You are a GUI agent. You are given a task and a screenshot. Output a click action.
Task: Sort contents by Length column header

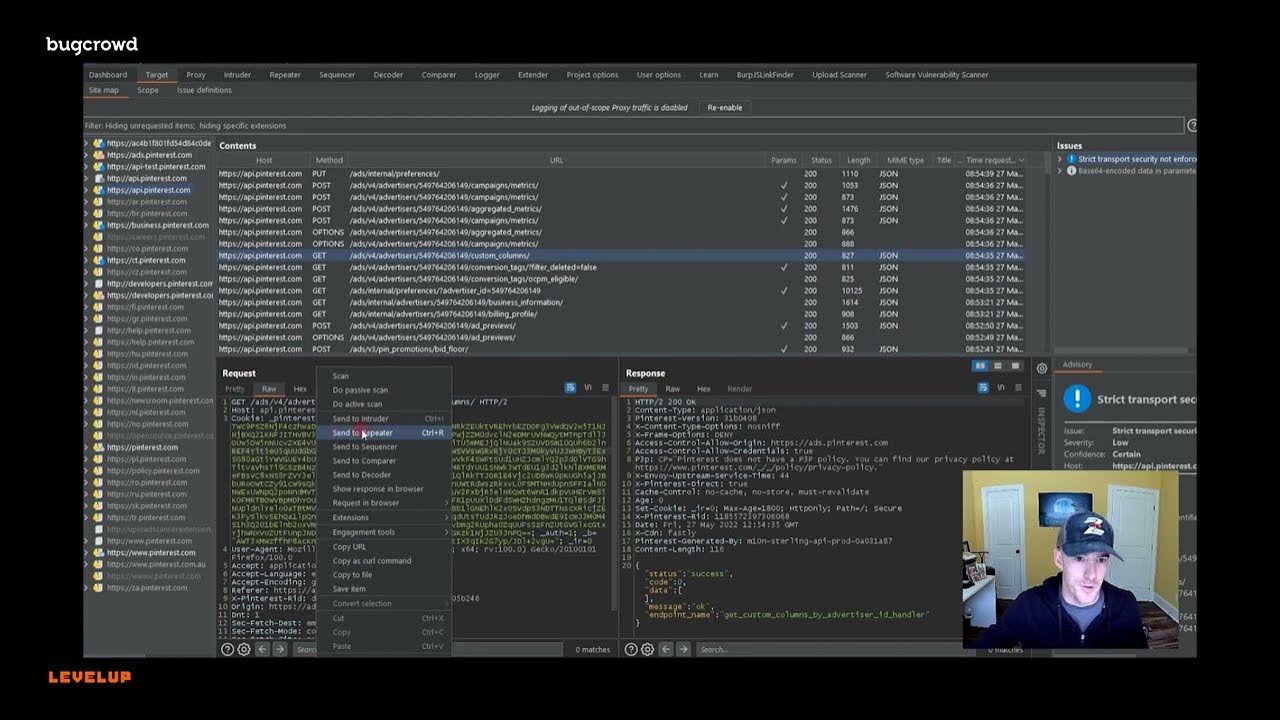point(859,160)
